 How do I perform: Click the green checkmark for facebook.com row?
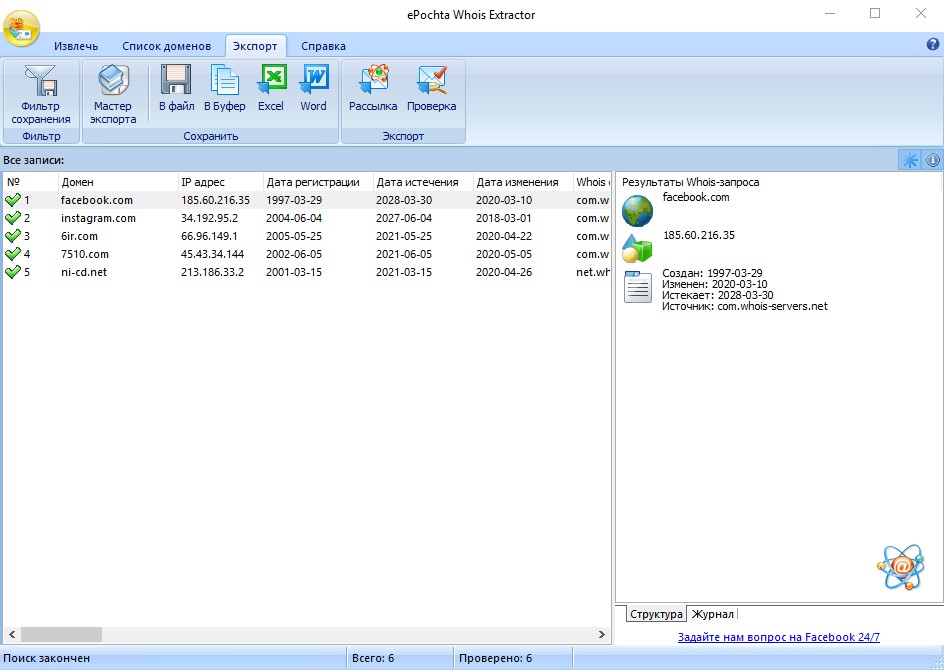click(x=13, y=200)
